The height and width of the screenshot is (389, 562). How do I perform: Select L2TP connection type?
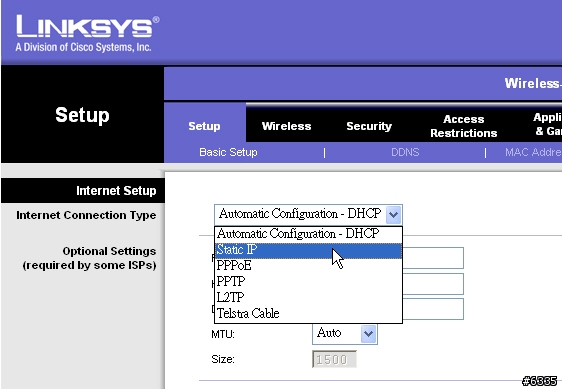pyautogui.click(x=308, y=297)
